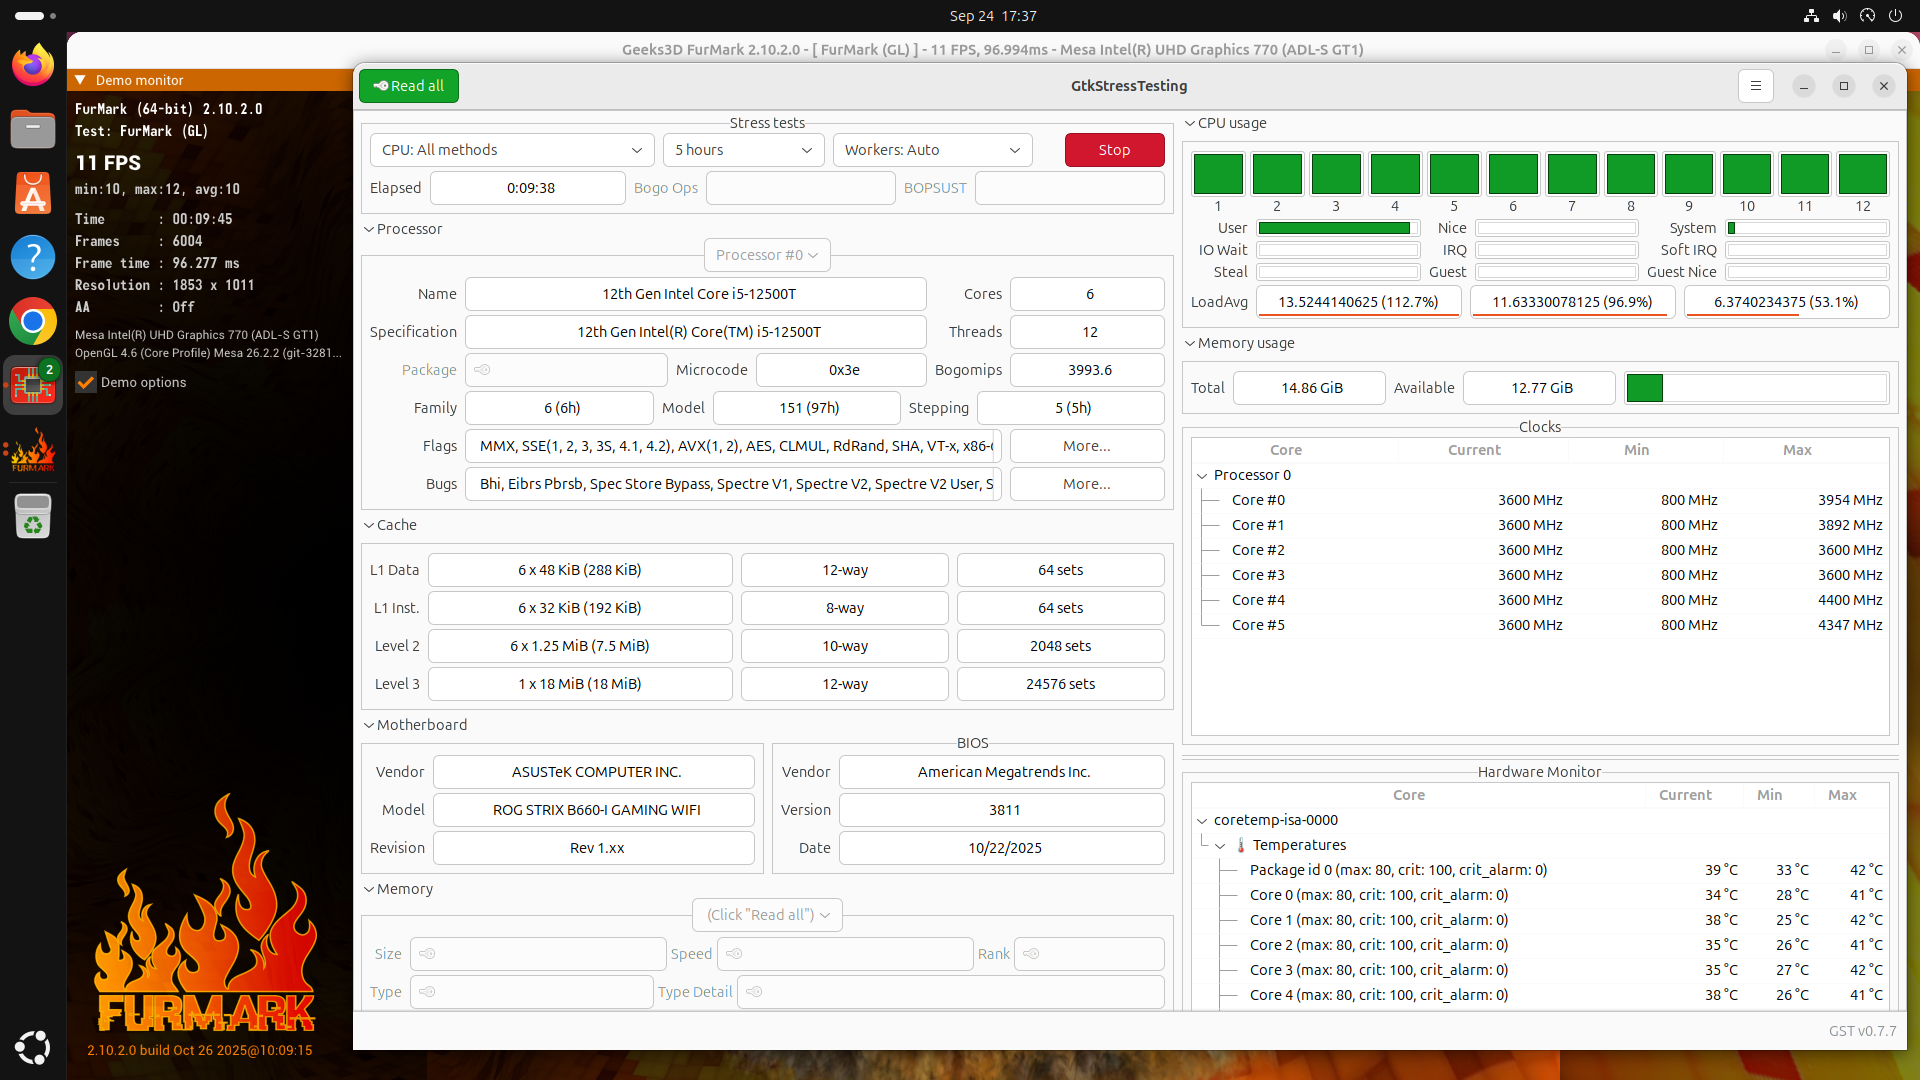Open the Workers: Auto dropdown

tap(933, 150)
